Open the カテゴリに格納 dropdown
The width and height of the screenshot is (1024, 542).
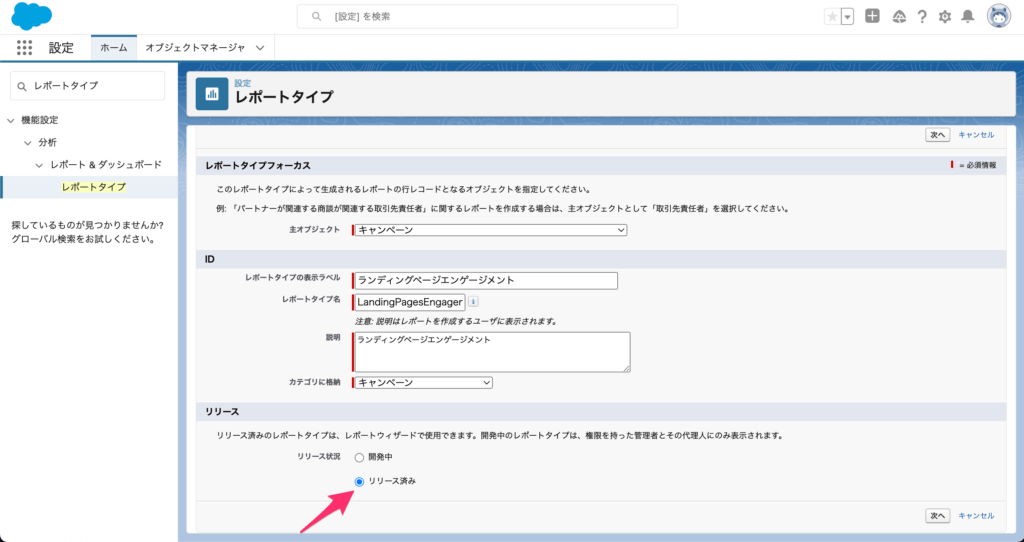pos(423,382)
